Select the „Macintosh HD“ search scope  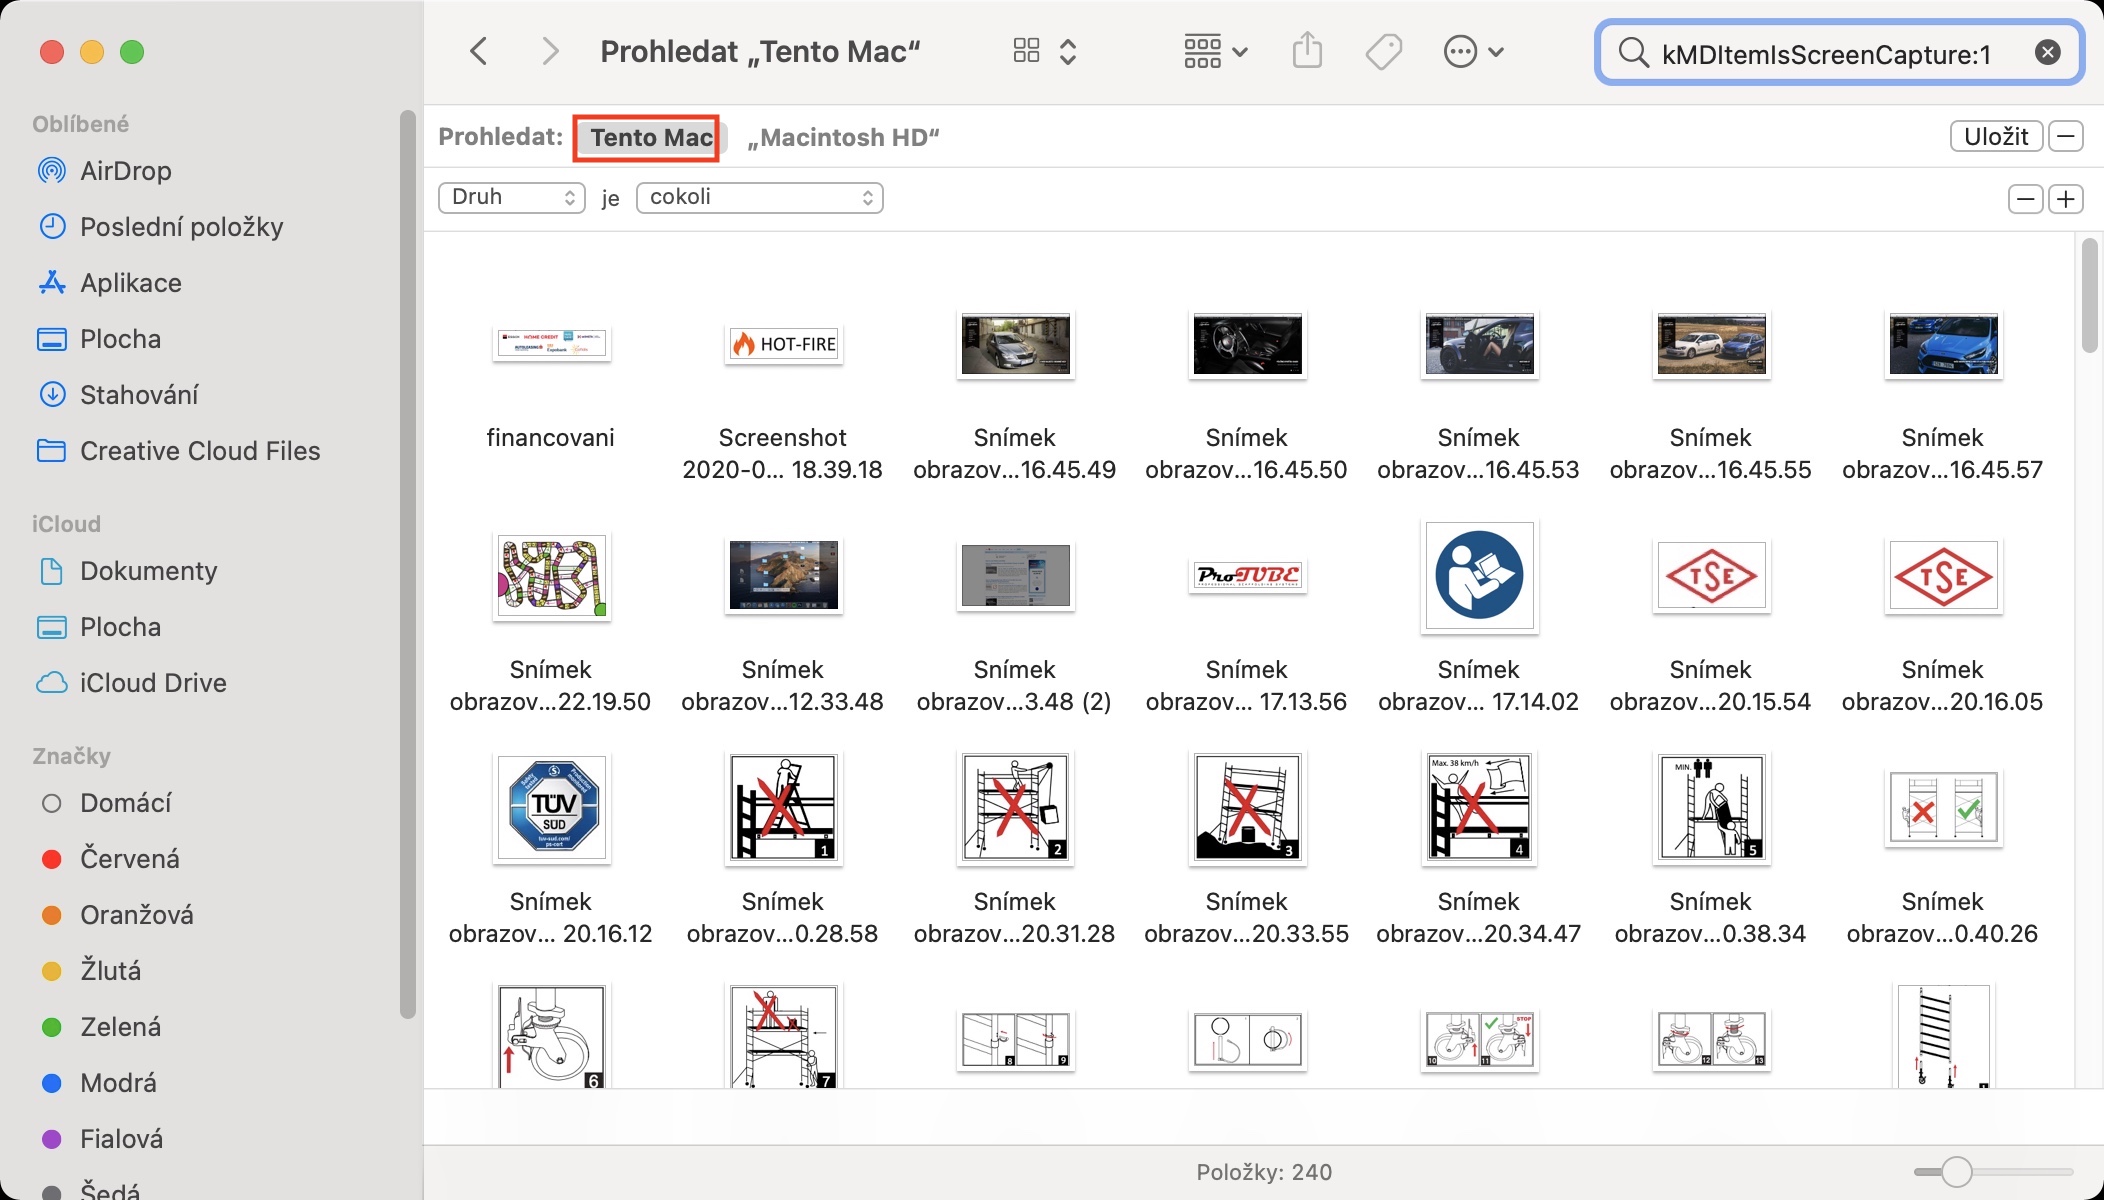(843, 138)
